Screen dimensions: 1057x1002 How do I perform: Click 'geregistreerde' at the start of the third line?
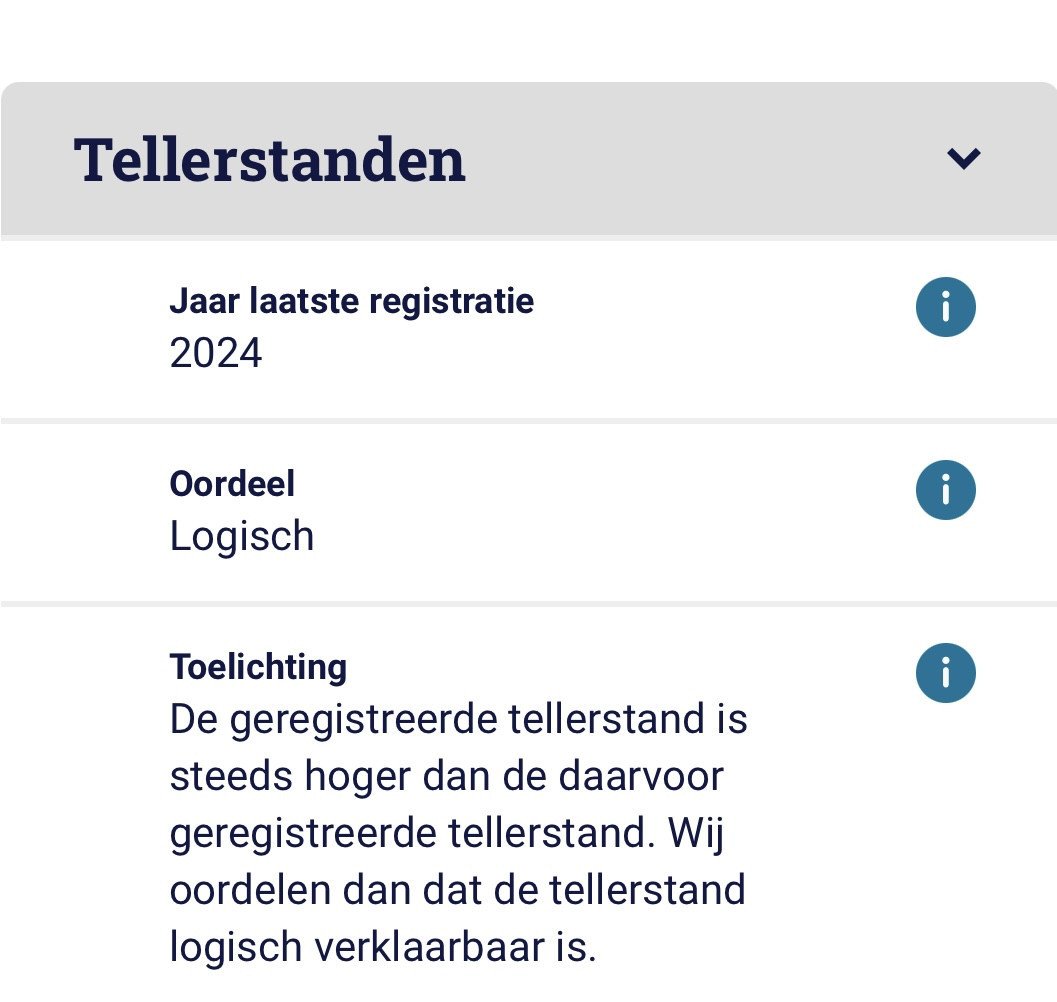point(303,834)
